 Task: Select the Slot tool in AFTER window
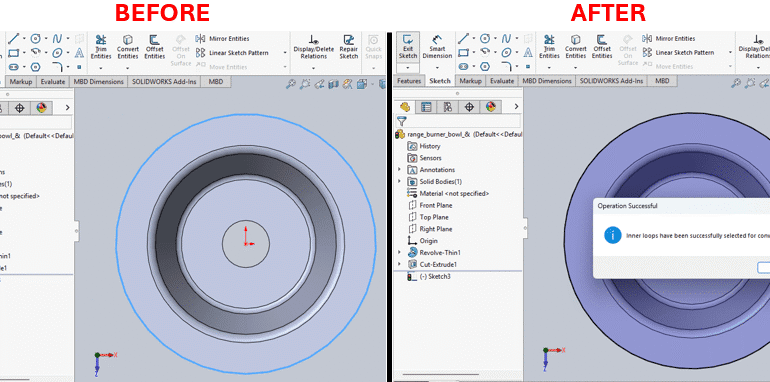(x=463, y=66)
